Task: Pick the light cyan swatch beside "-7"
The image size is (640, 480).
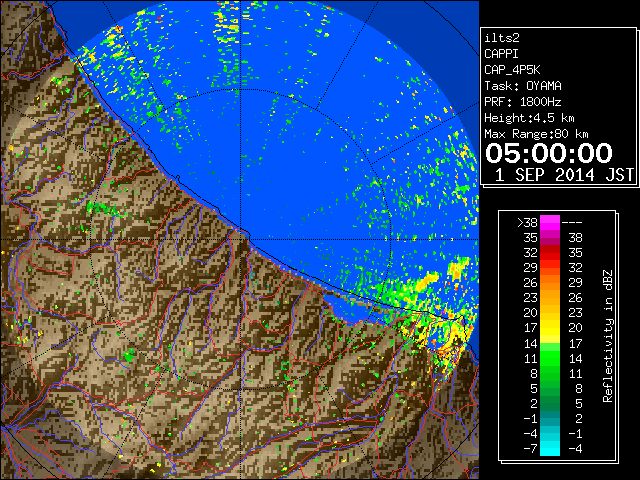Action: coord(550,449)
